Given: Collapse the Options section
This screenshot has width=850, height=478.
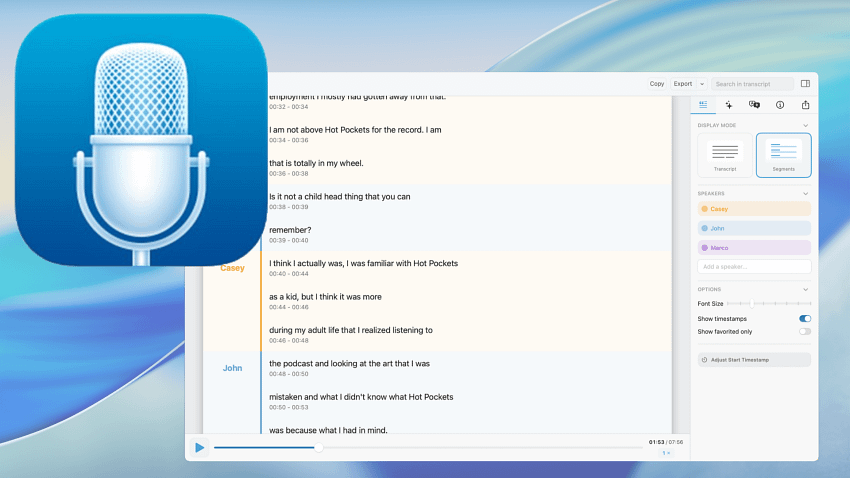Looking at the screenshot, I should [x=806, y=289].
